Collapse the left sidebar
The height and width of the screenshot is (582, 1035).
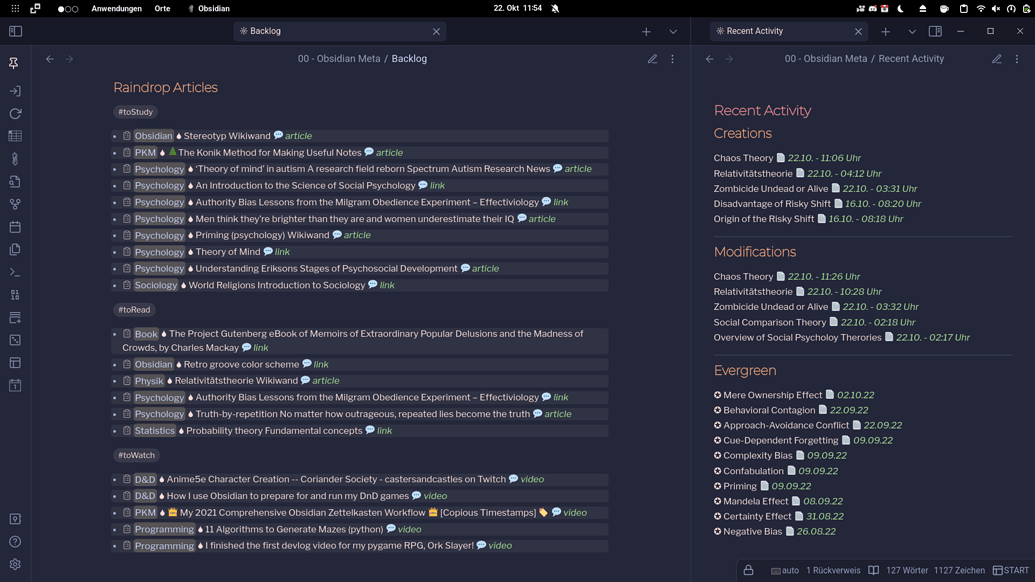(15, 31)
